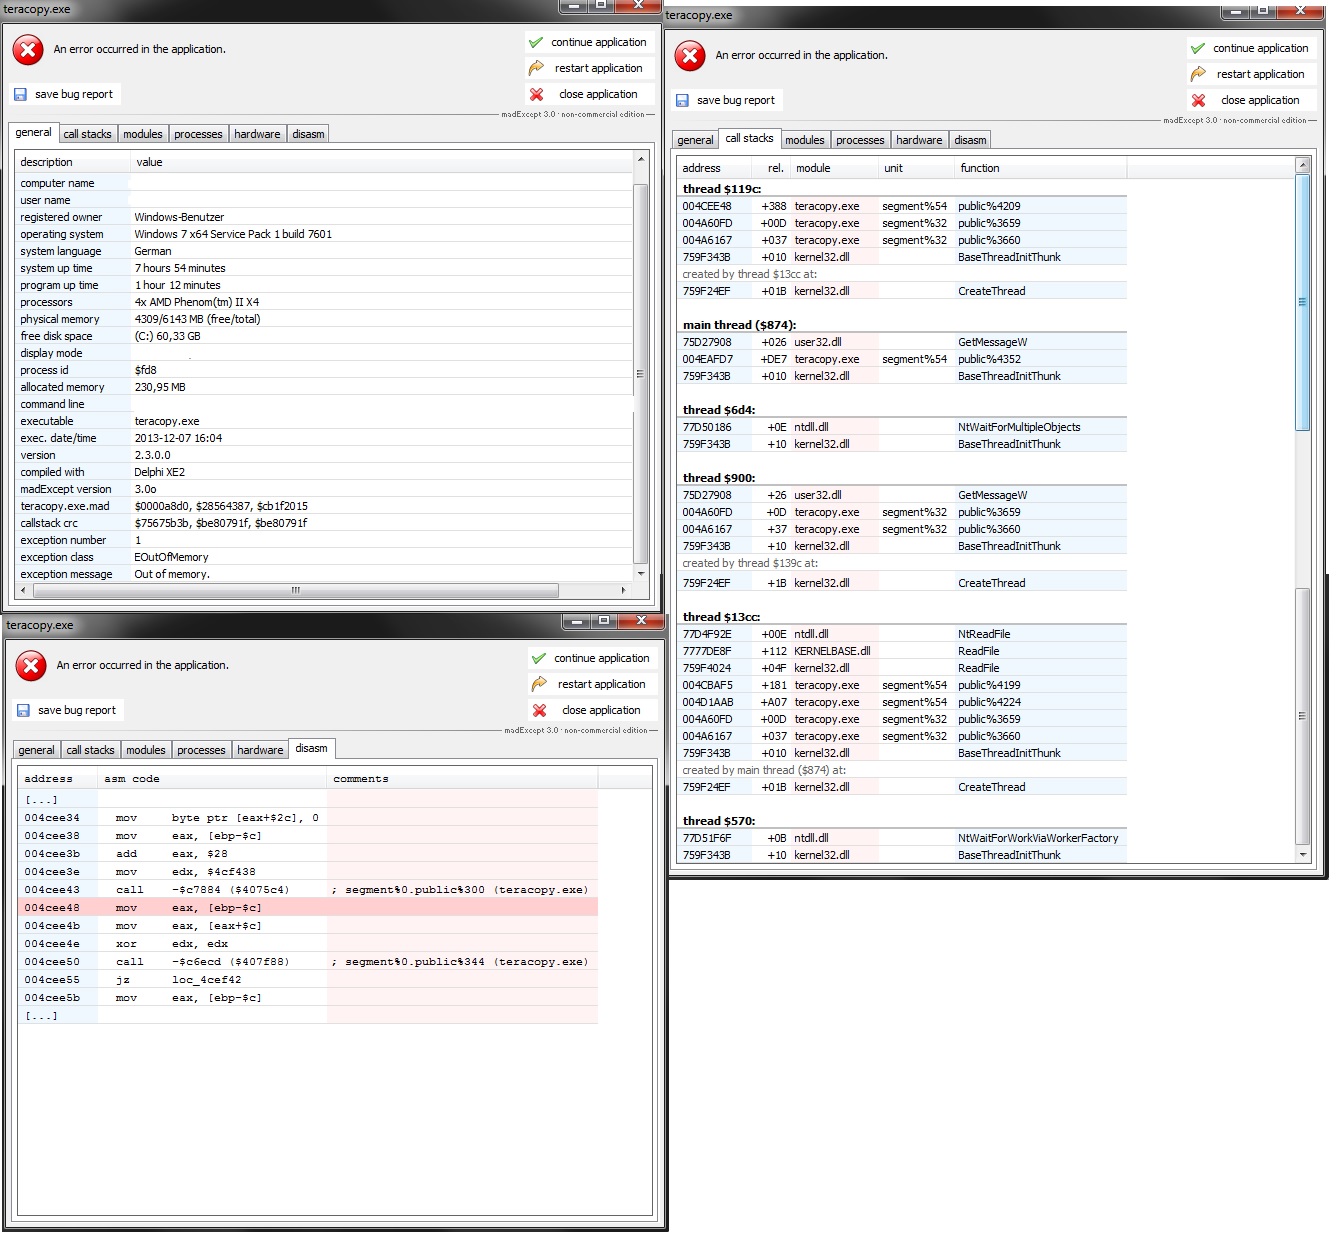The width and height of the screenshot is (1336, 1238).
Task: Click the 'main thread ($874):' heading
Action: (x=739, y=325)
